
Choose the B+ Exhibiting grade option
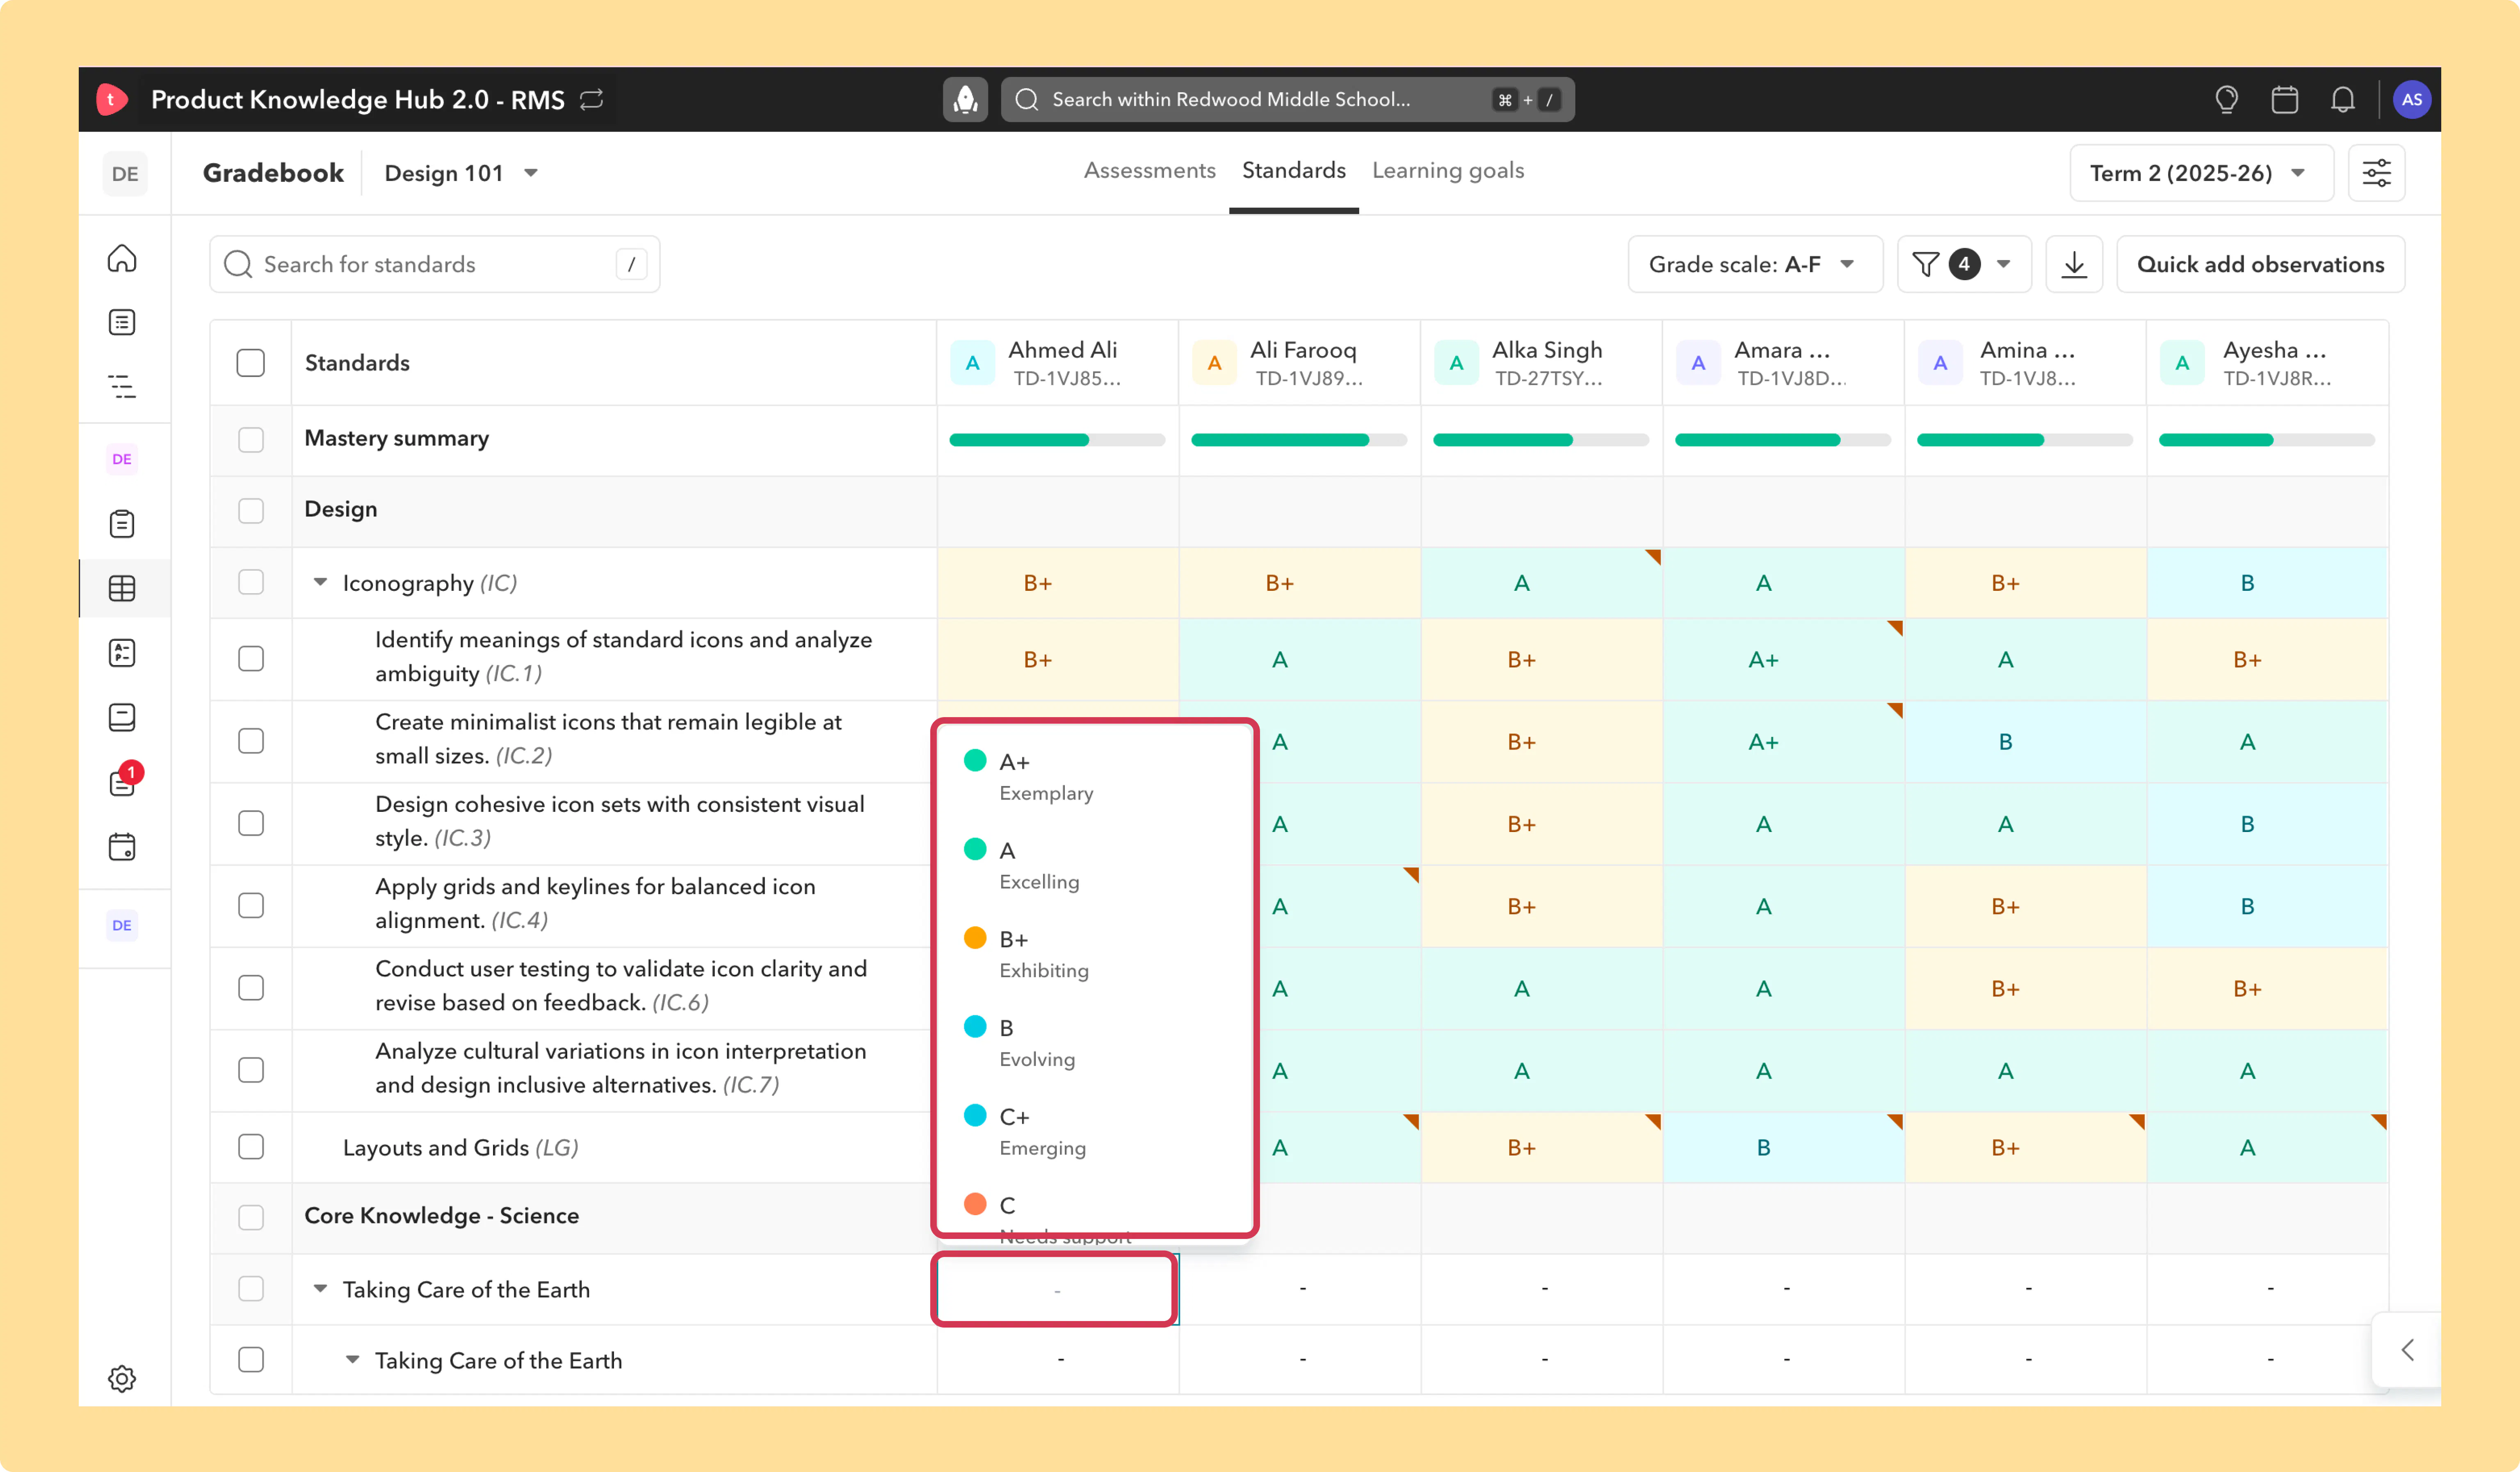(1095, 953)
